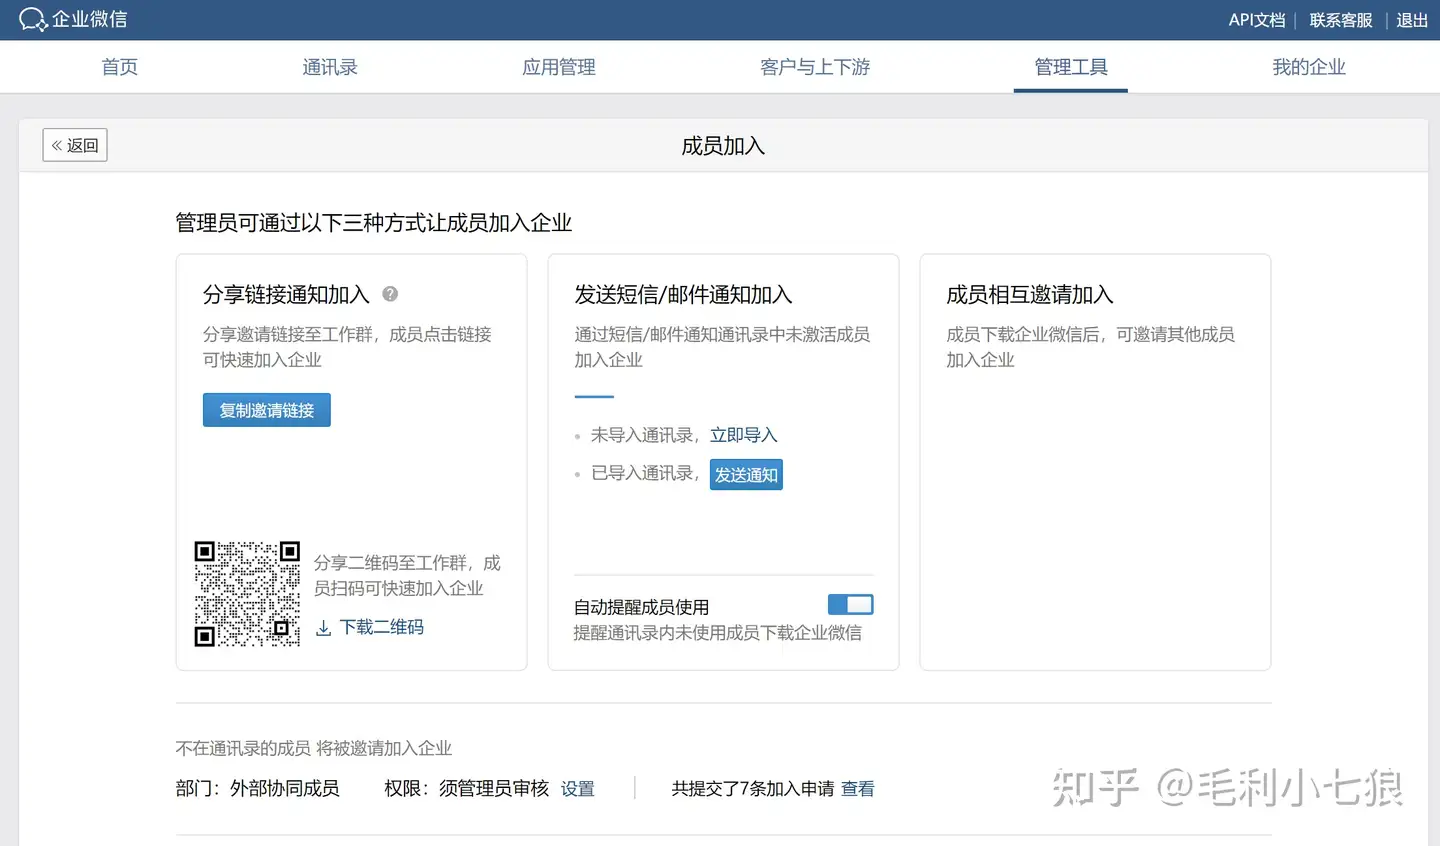This screenshot has width=1440, height=846.
Task: Toggle the 自动提醒成员使用 switch
Action: pyautogui.click(x=850, y=605)
